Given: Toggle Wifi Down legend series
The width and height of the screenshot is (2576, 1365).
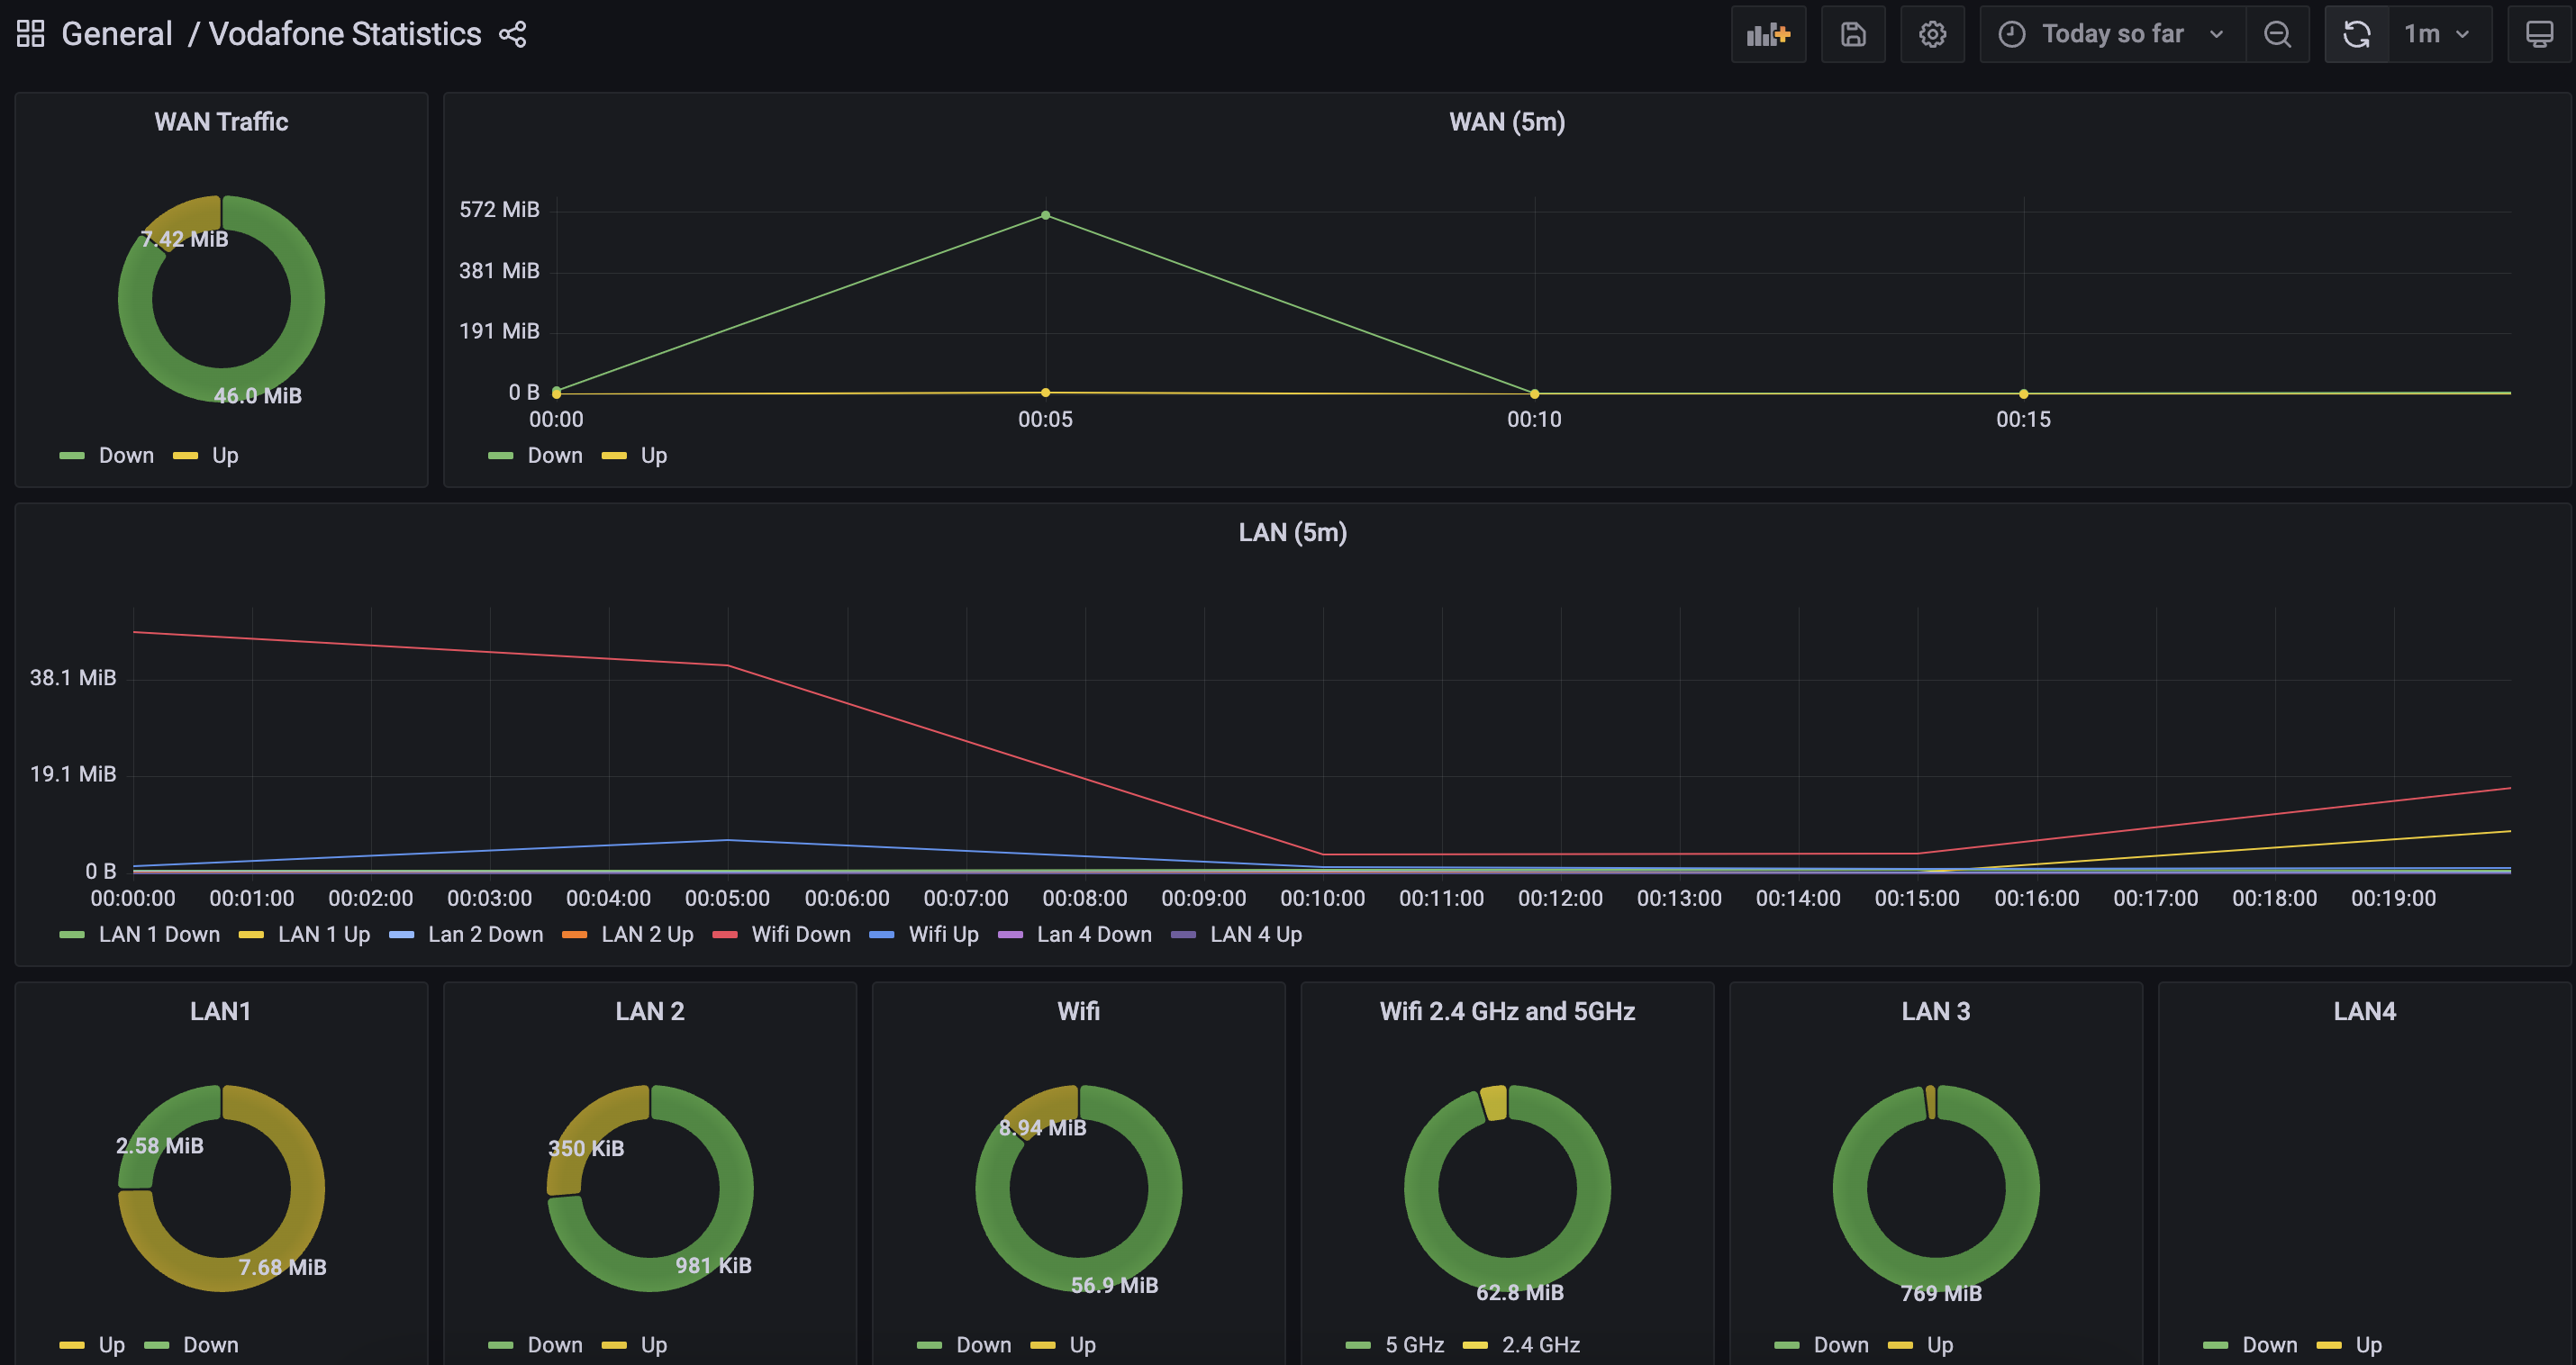Looking at the screenshot, I should 801,934.
